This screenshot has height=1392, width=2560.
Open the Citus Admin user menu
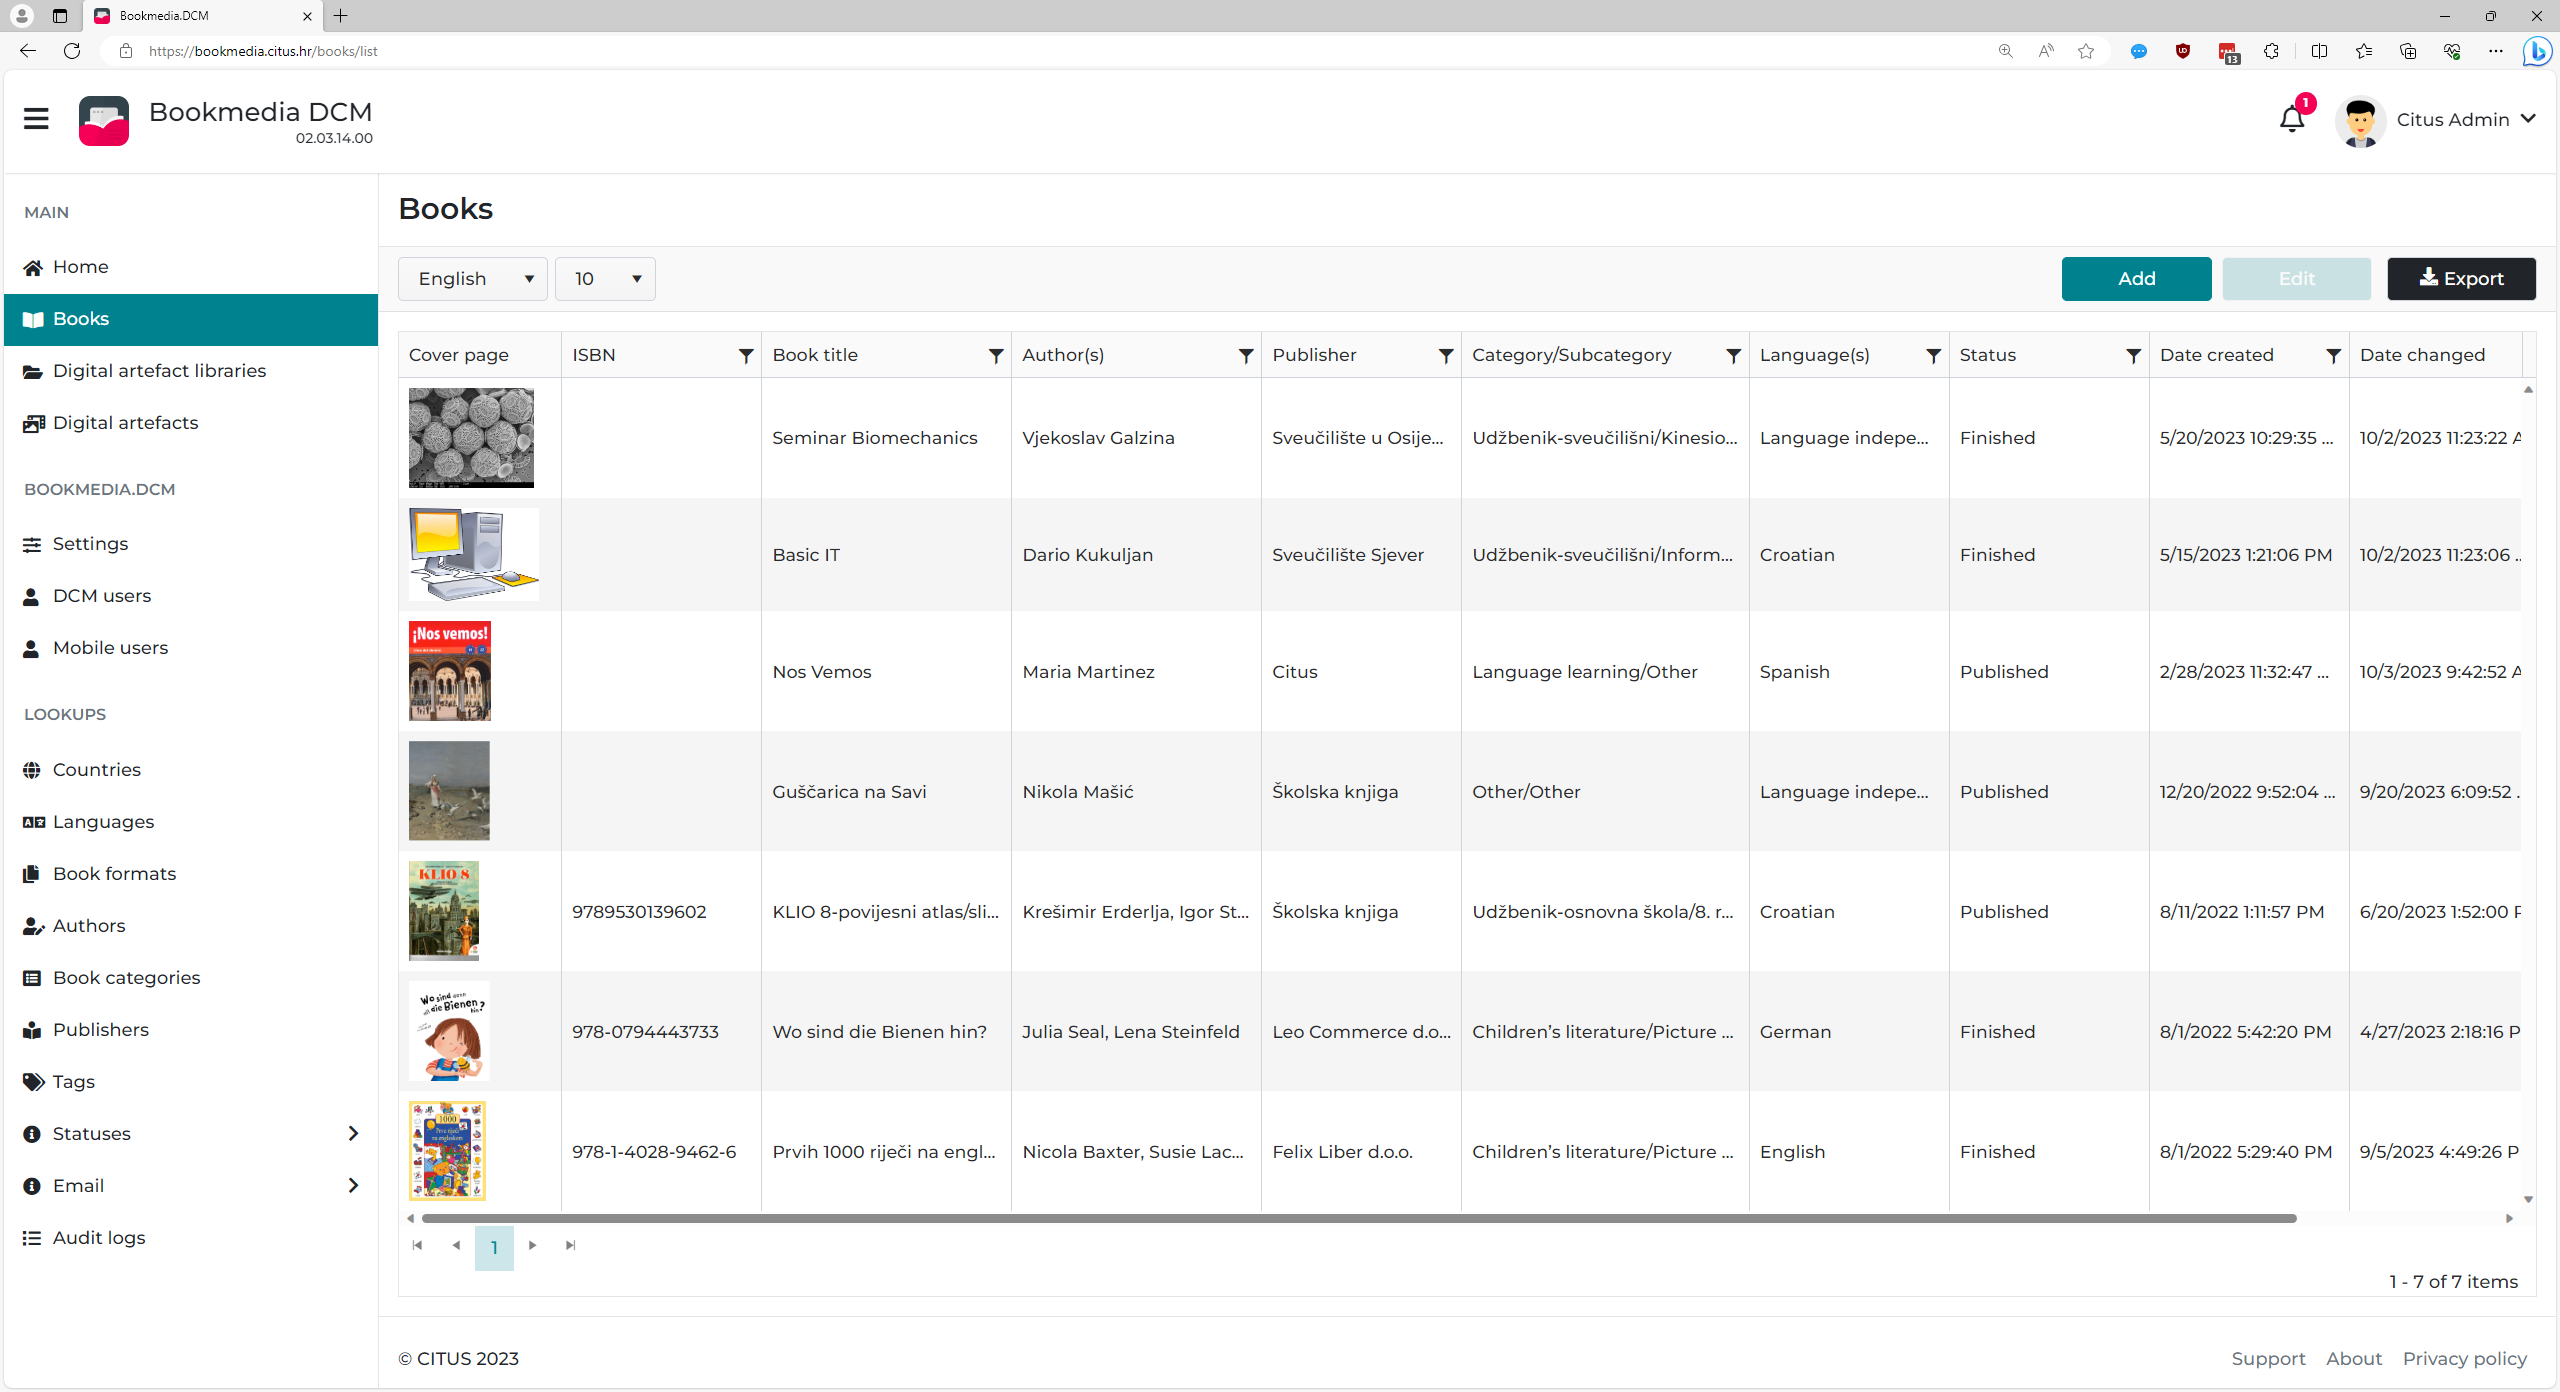click(x=2464, y=120)
